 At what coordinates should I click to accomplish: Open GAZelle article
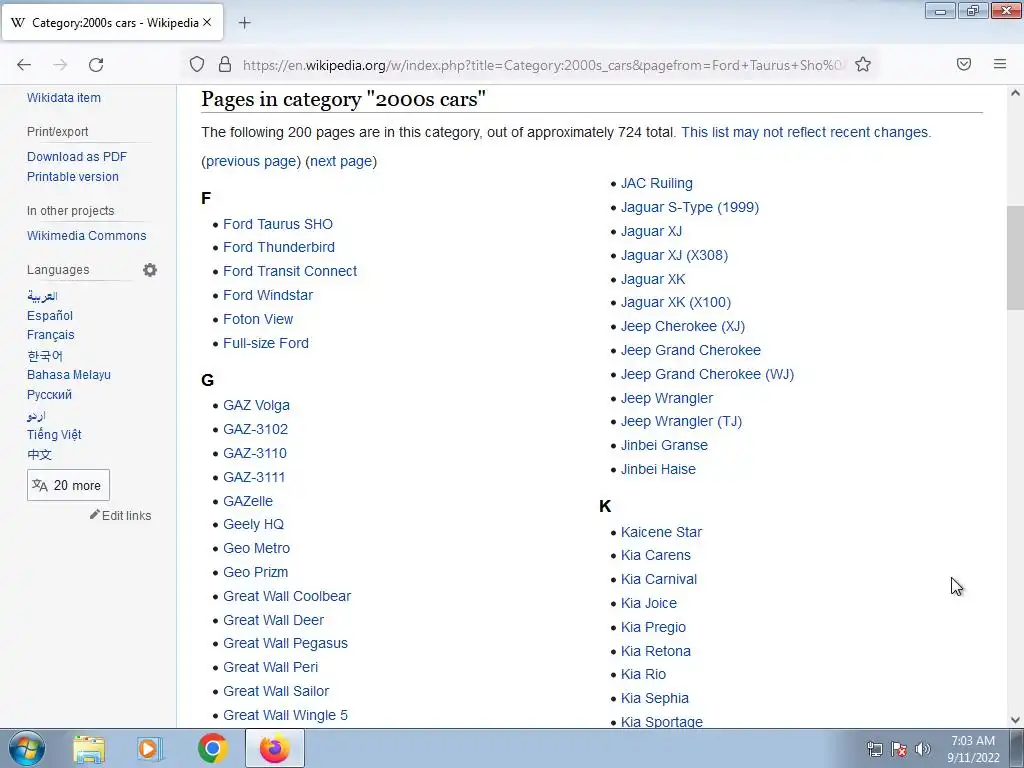(248, 501)
